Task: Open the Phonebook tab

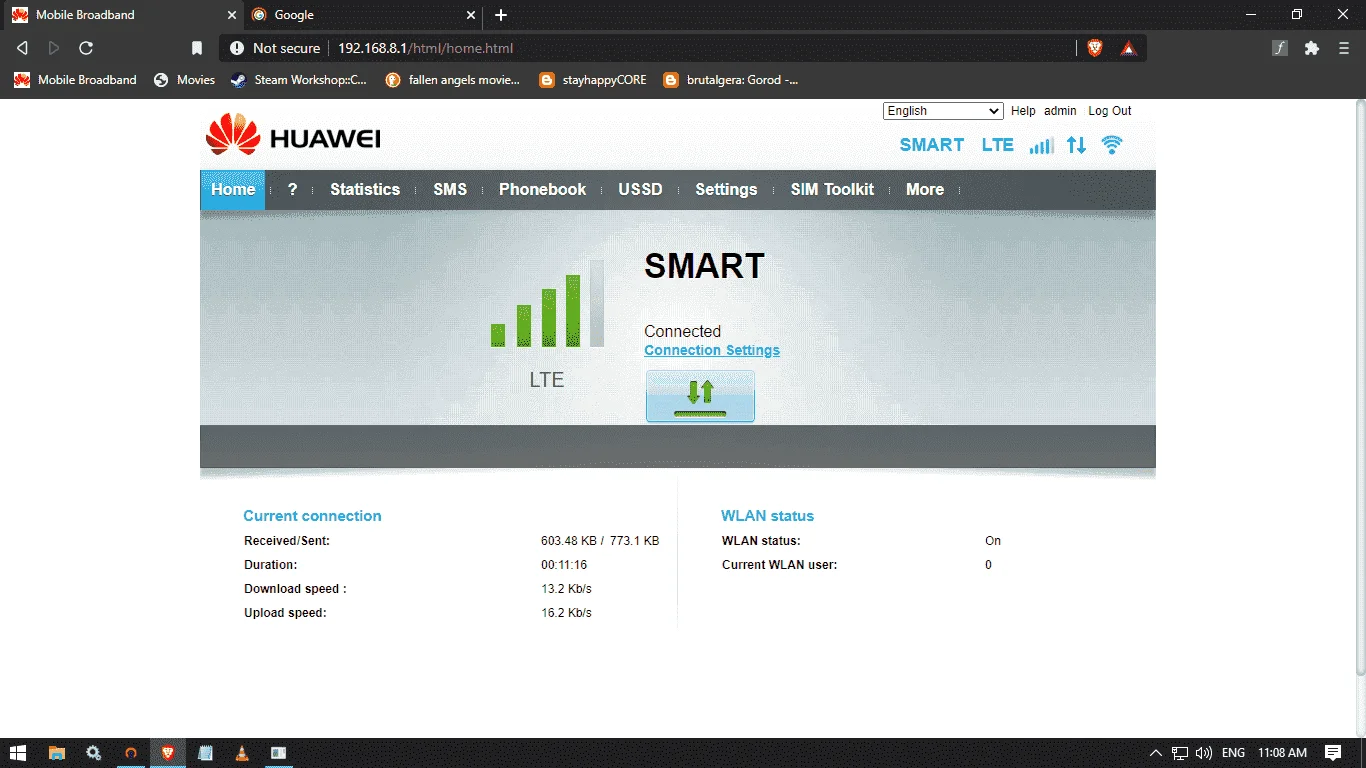Action: click(x=543, y=190)
